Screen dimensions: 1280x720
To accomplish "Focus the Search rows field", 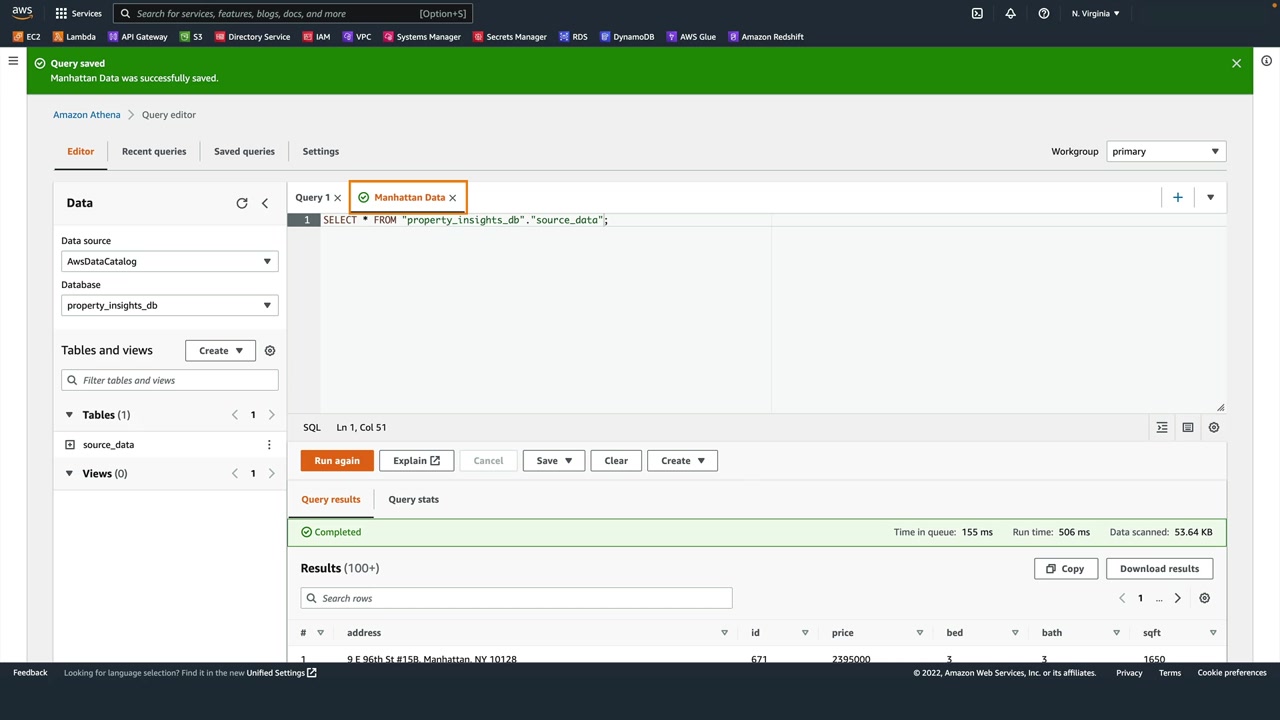I will click(x=516, y=599).
